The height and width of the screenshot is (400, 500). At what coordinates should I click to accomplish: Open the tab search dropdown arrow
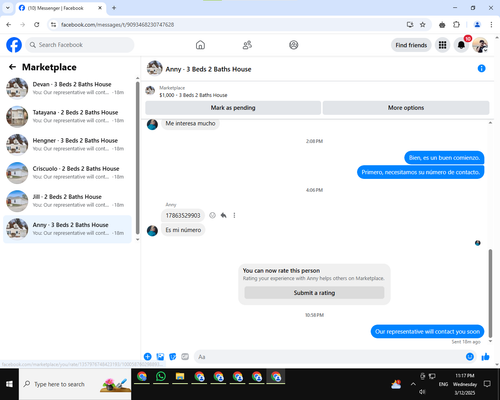pos(8,8)
